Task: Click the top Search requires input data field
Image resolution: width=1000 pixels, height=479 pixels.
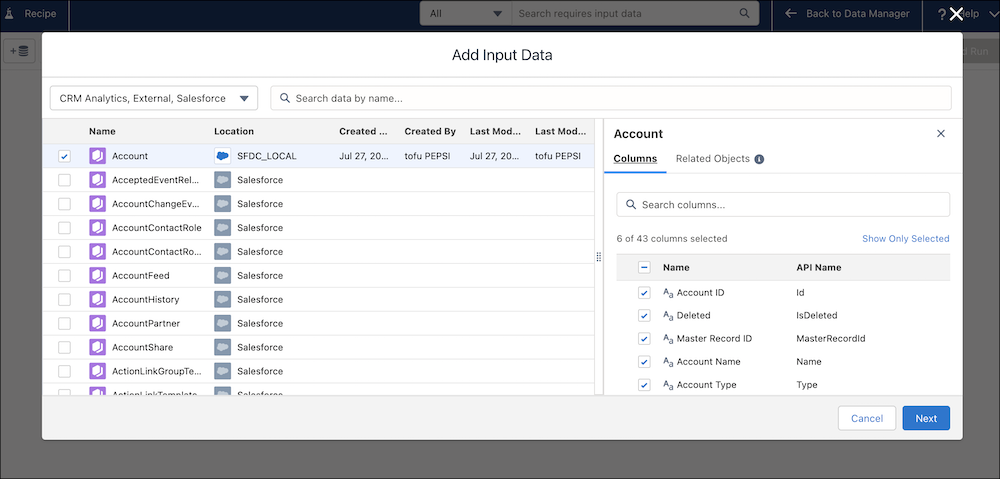Action: click(635, 13)
